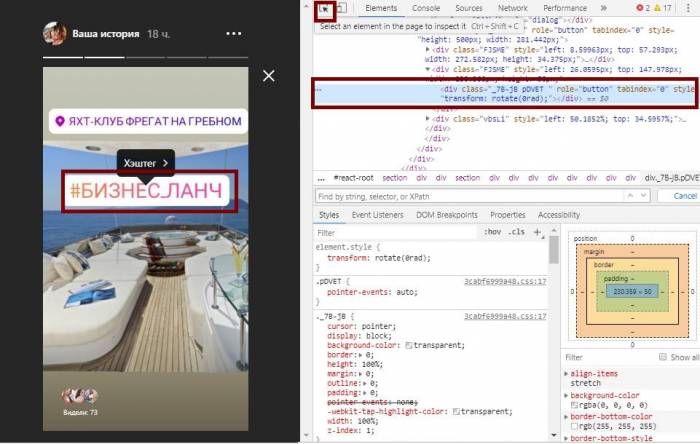Click the yellow warning count indicator
Image resolution: width=700 pixels, height=444 pixels.
pyautogui.click(x=664, y=8)
